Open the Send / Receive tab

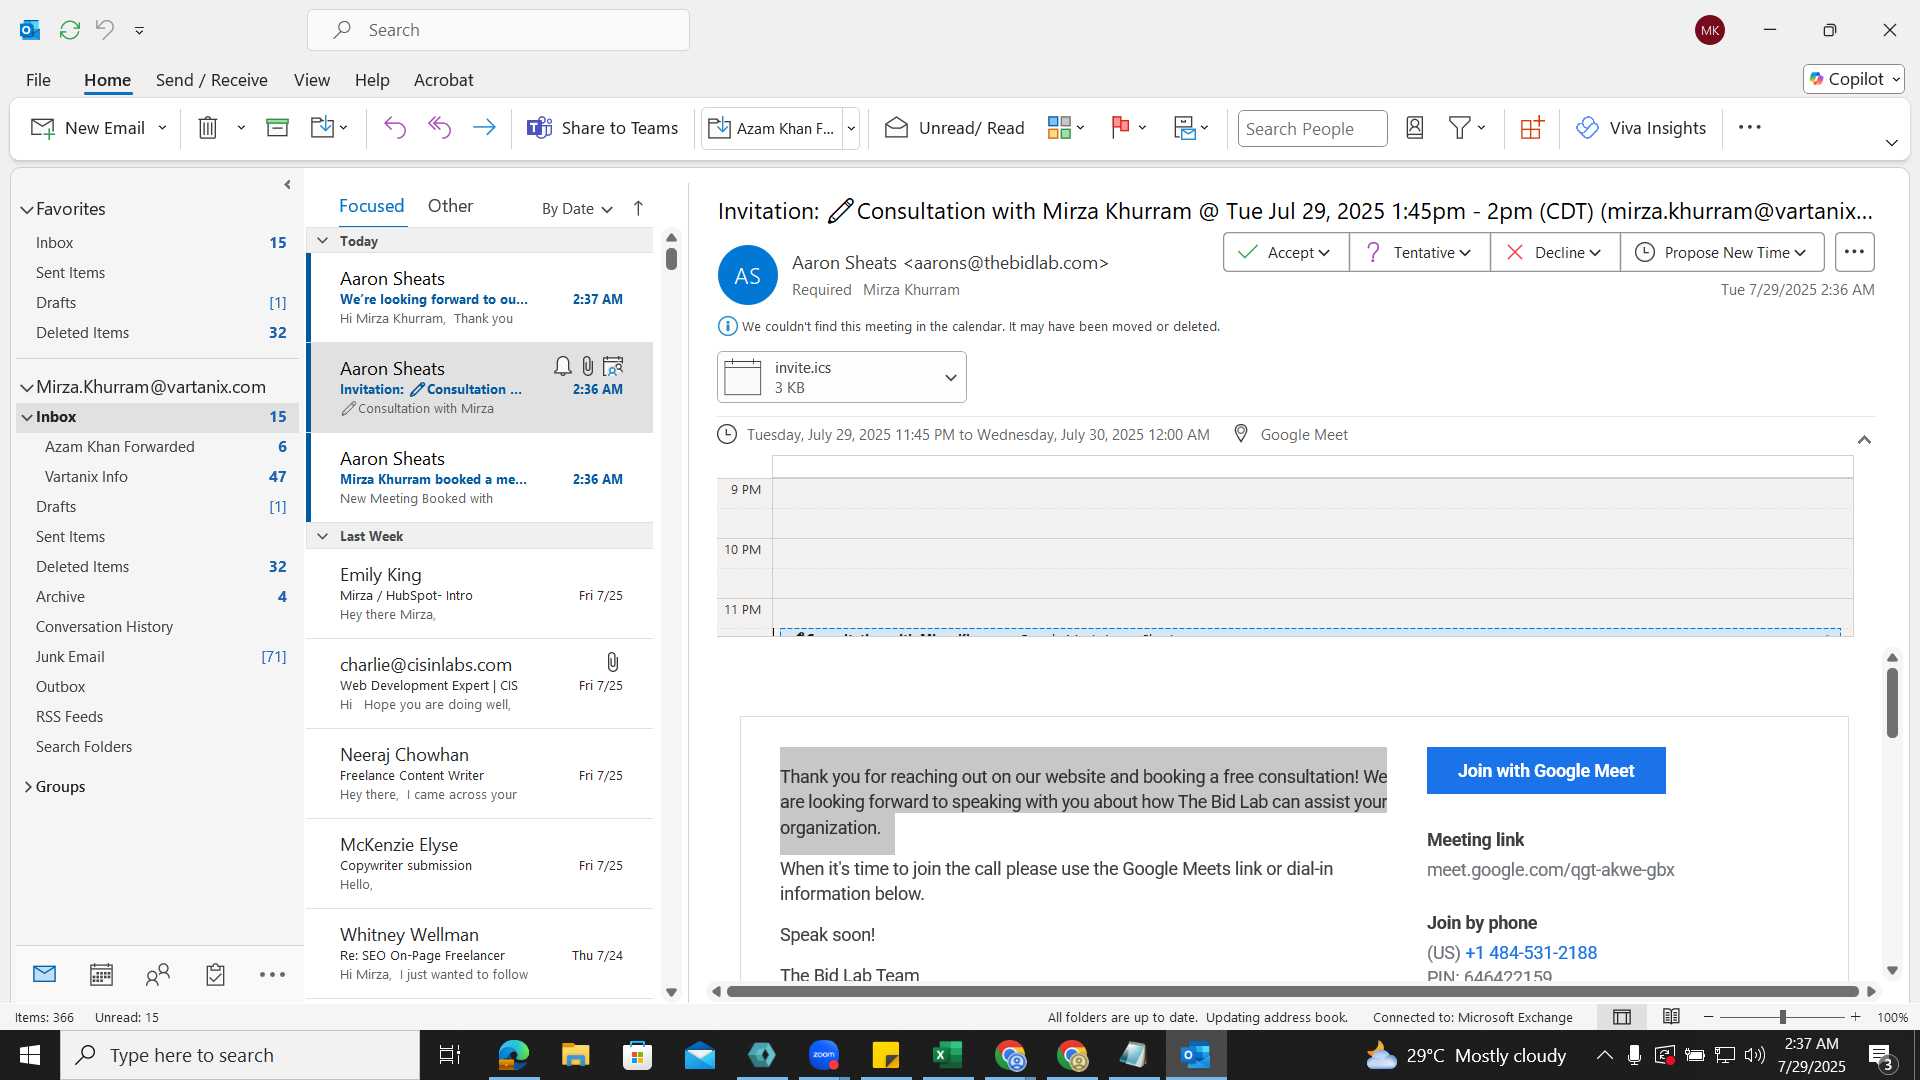211,80
